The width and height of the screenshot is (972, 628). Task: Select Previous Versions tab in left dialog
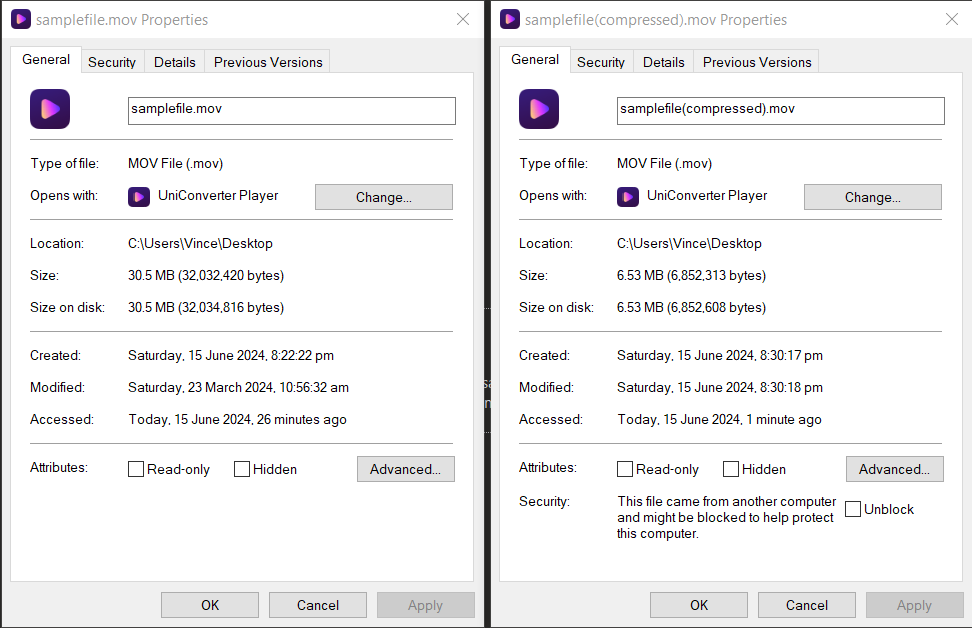pos(267,61)
